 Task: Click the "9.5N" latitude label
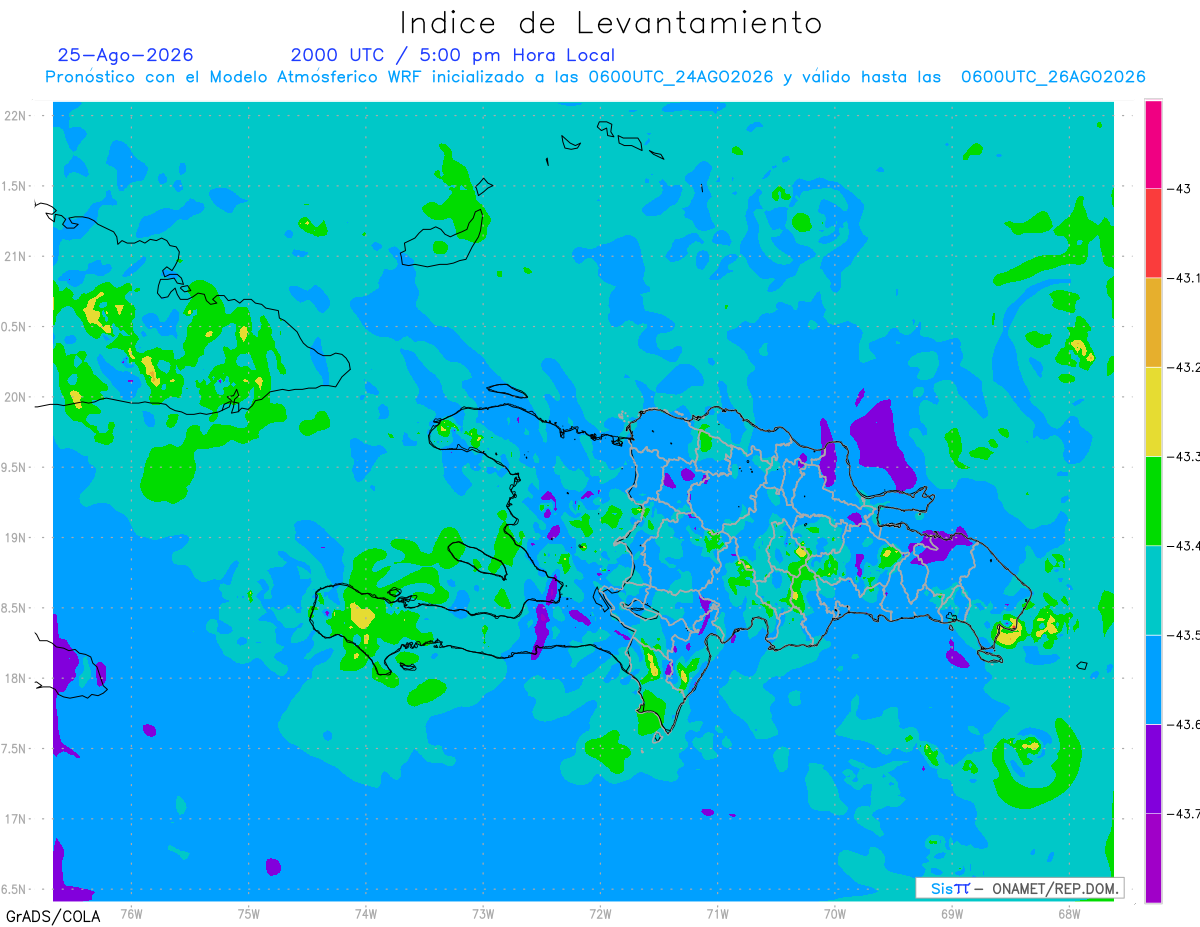click(x=13, y=467)
